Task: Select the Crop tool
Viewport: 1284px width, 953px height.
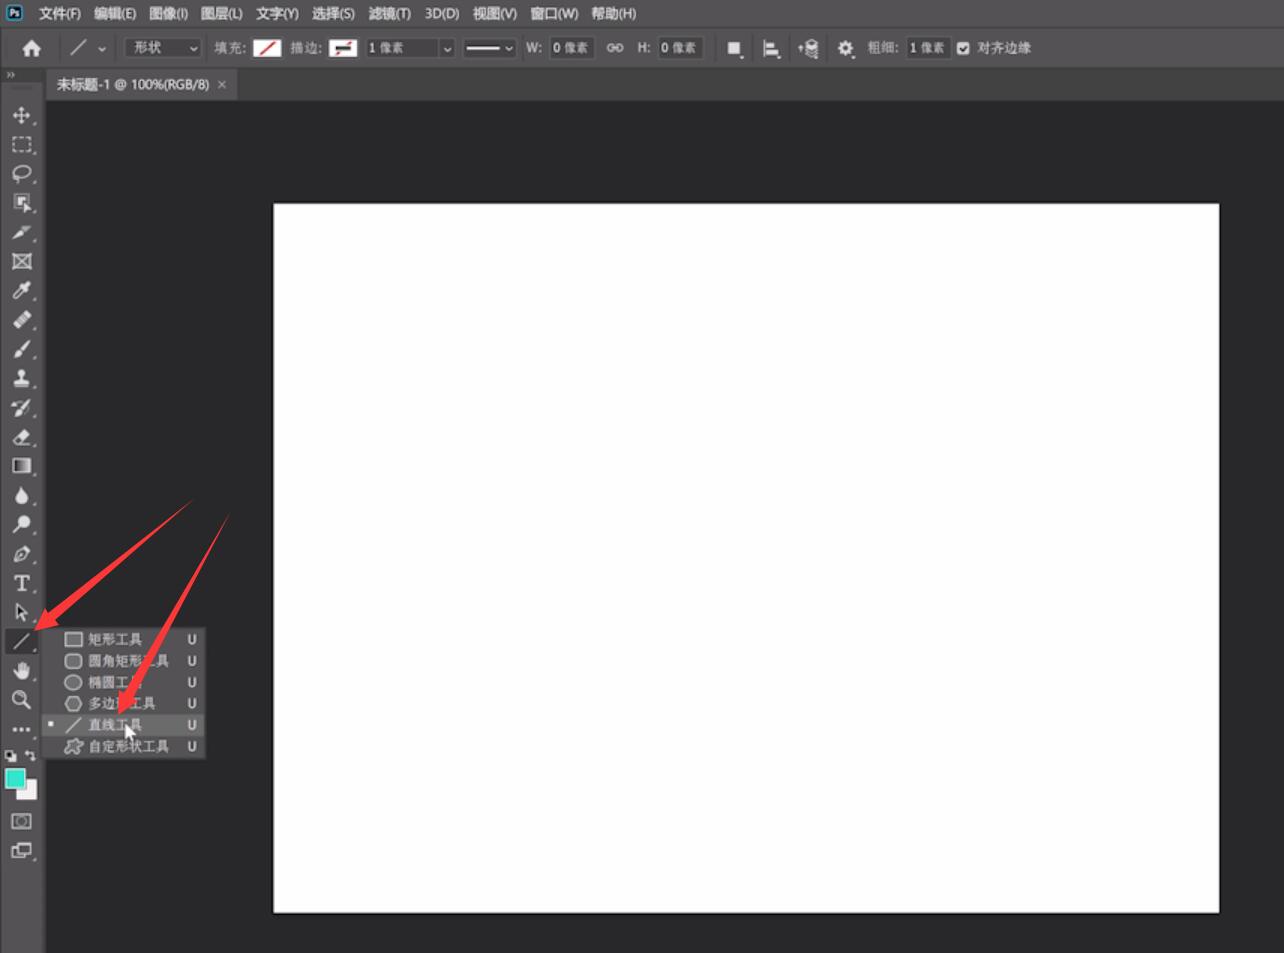Action: pyautogui.click(x=21, y=232)
